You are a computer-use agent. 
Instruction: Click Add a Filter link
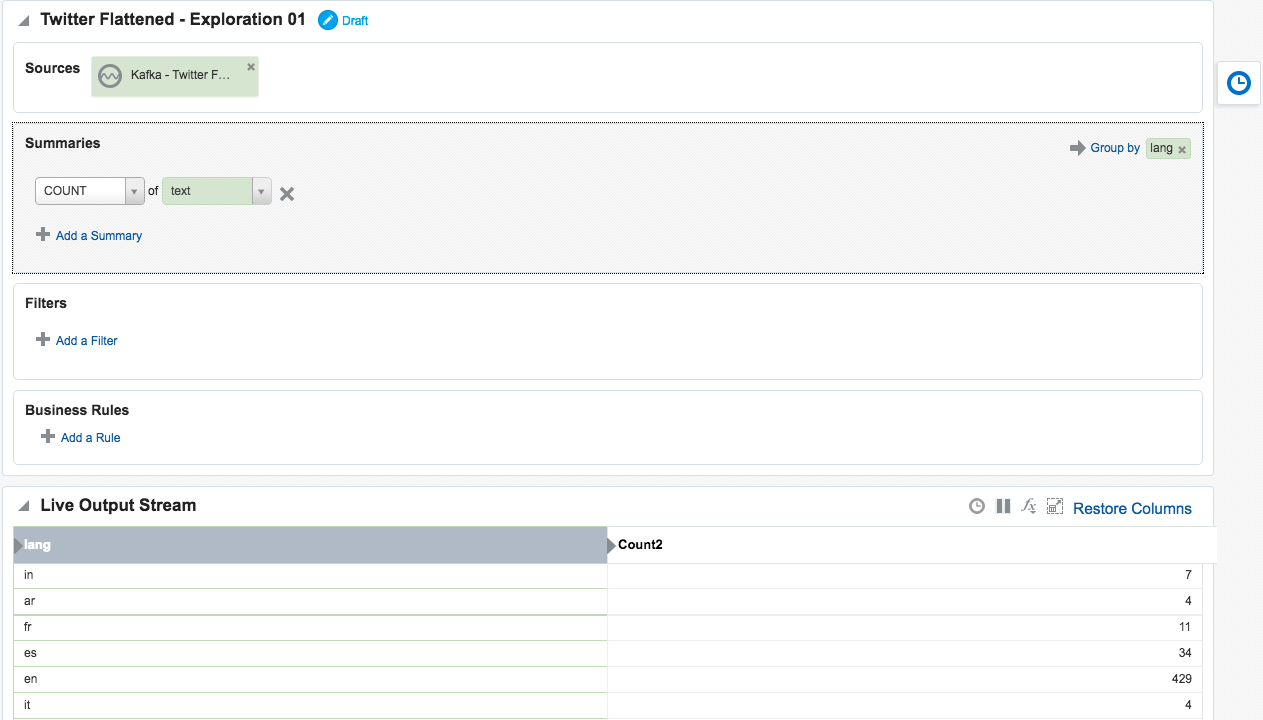pyautogui.click(x=86, y=341)
